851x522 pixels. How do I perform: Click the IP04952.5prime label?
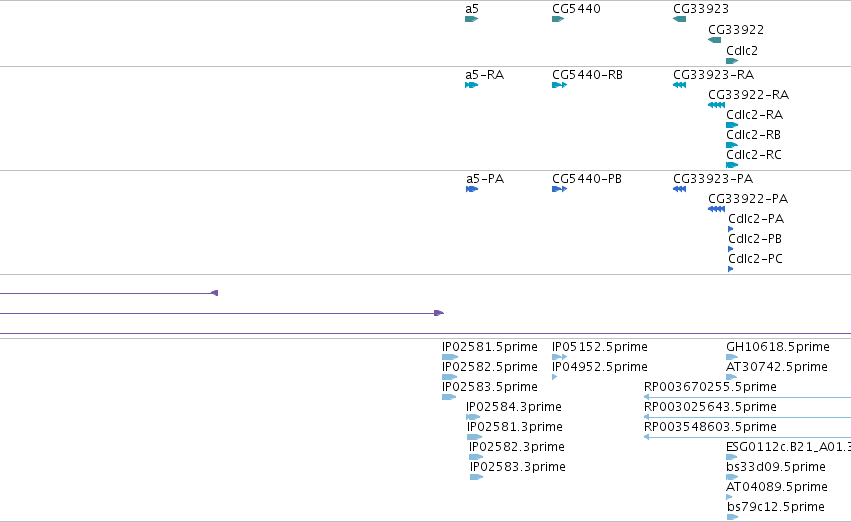point(600,367)
